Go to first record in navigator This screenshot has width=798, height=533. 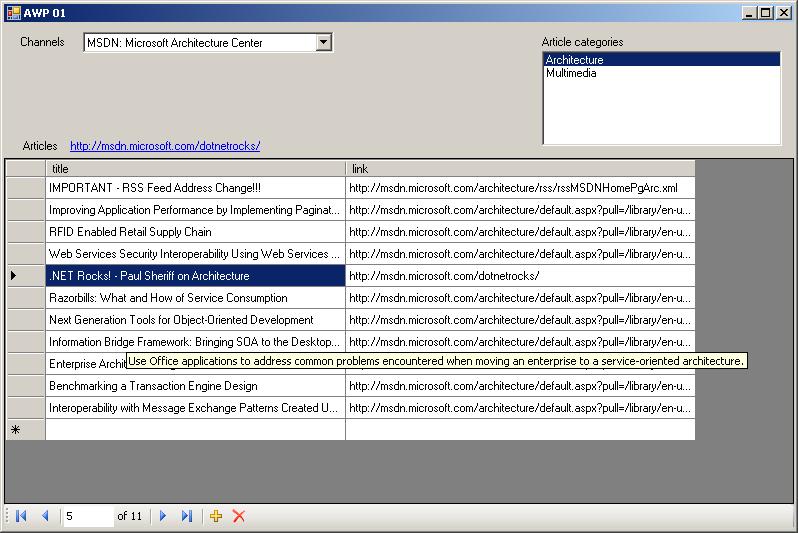pos(21,516)
